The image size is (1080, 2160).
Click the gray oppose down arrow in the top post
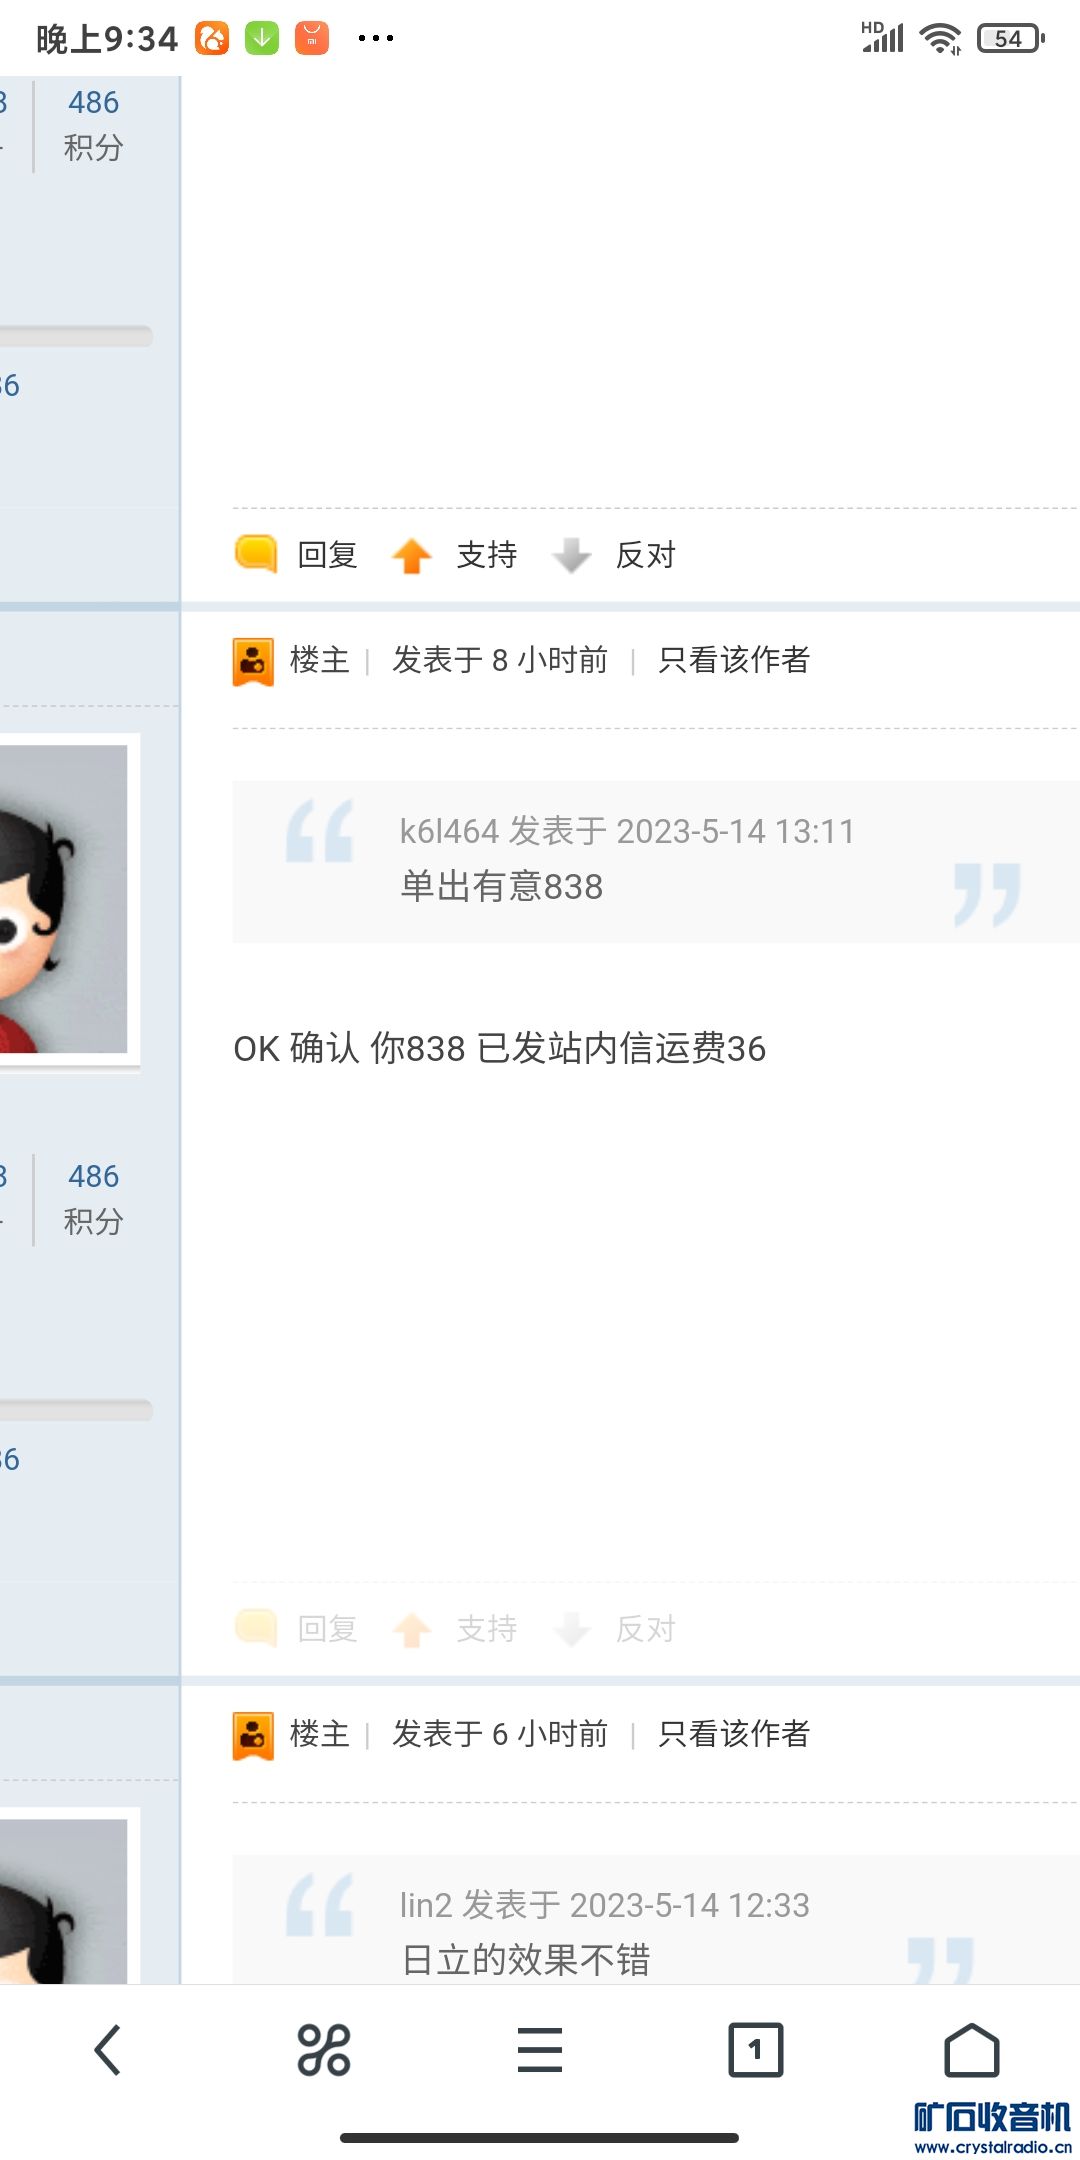click(572, 555)
